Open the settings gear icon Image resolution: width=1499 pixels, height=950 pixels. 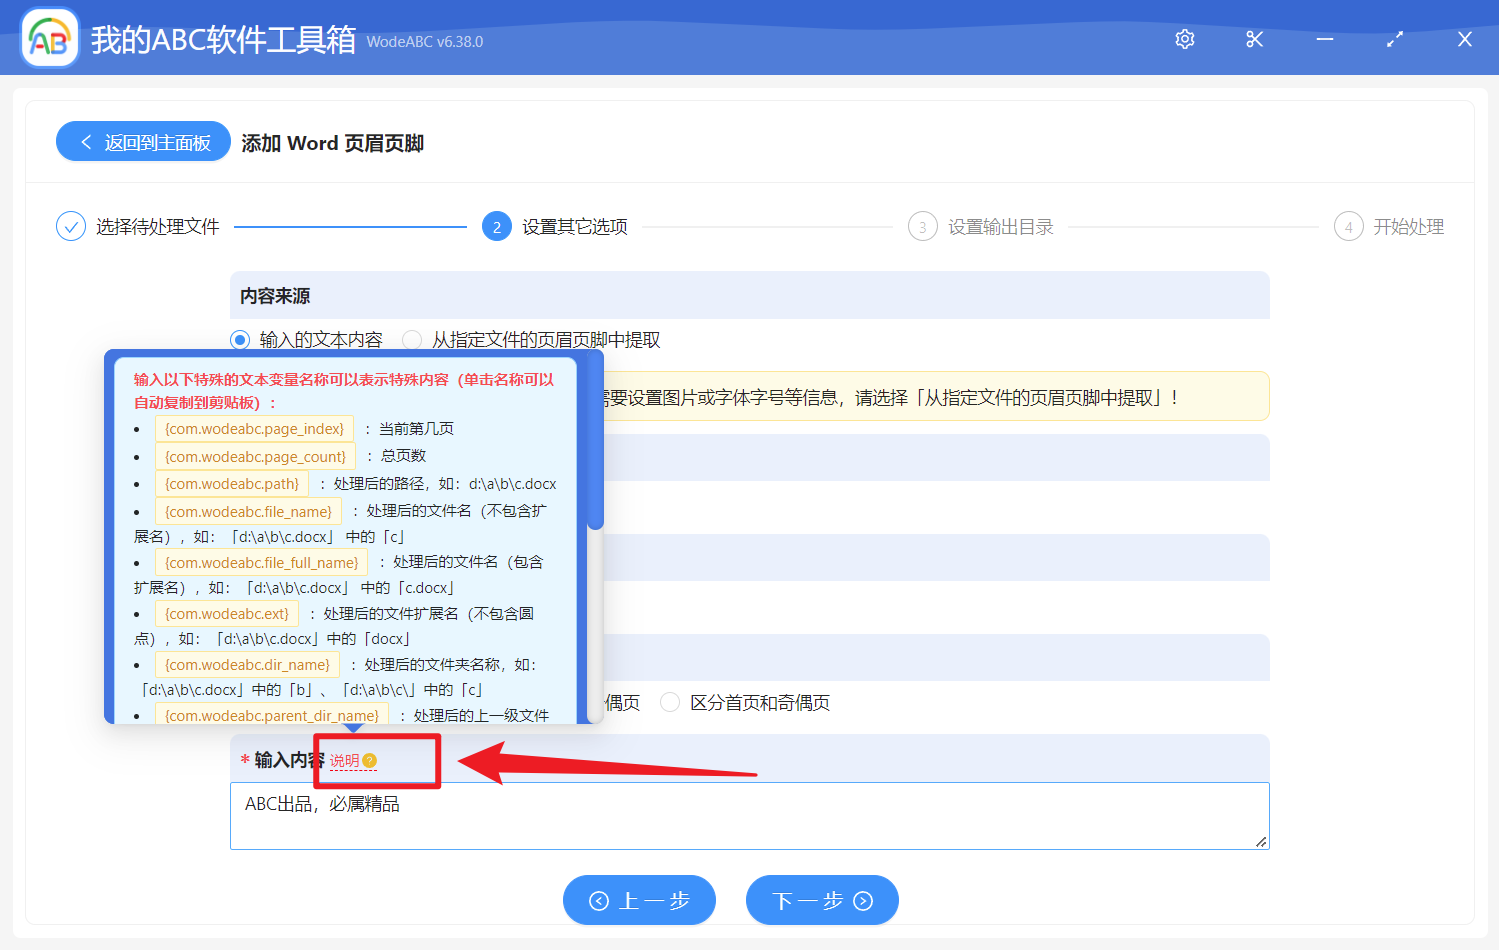(x=1185, y=39)
